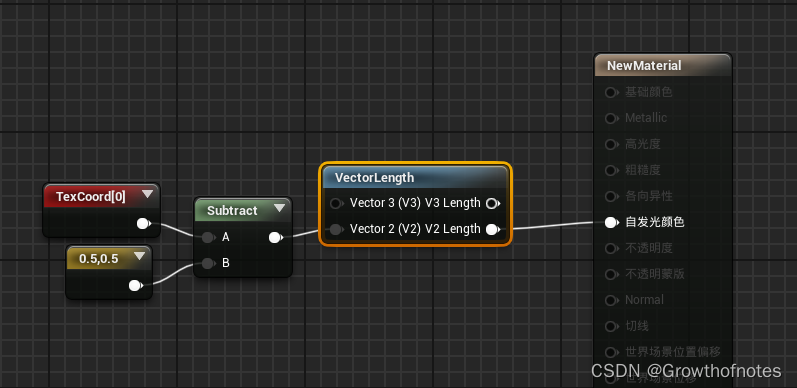Click the 不透明蒙版 input pin
This screenshot has height=388, width=797.
point(611,274)
